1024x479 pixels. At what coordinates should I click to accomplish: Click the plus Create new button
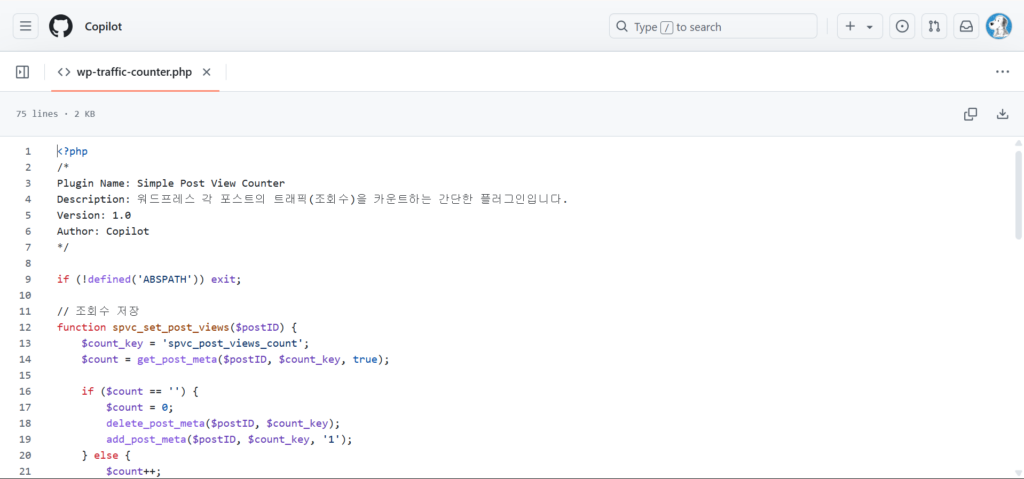coord(850,26)
